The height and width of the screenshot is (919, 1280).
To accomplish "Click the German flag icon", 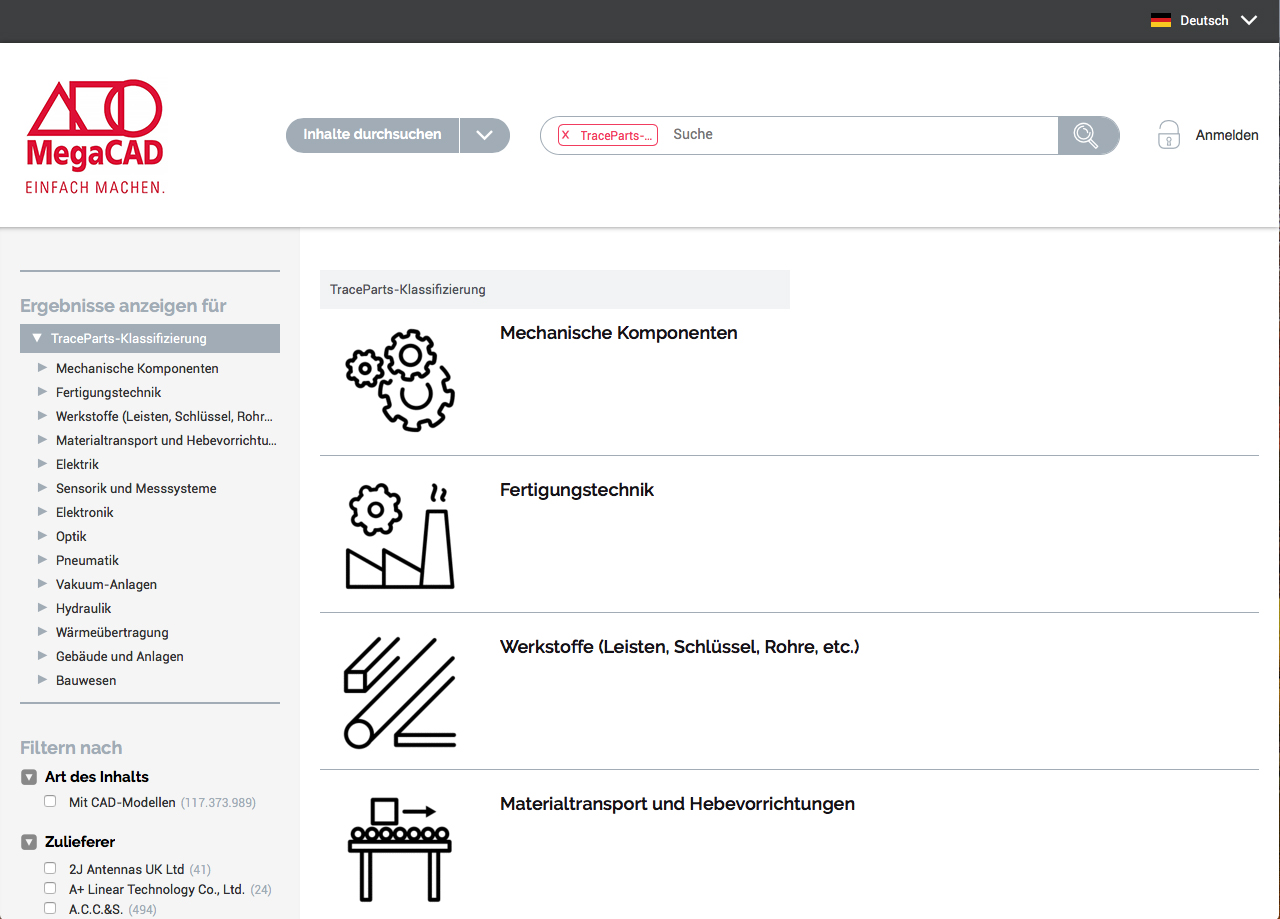I will point(1160,20).
